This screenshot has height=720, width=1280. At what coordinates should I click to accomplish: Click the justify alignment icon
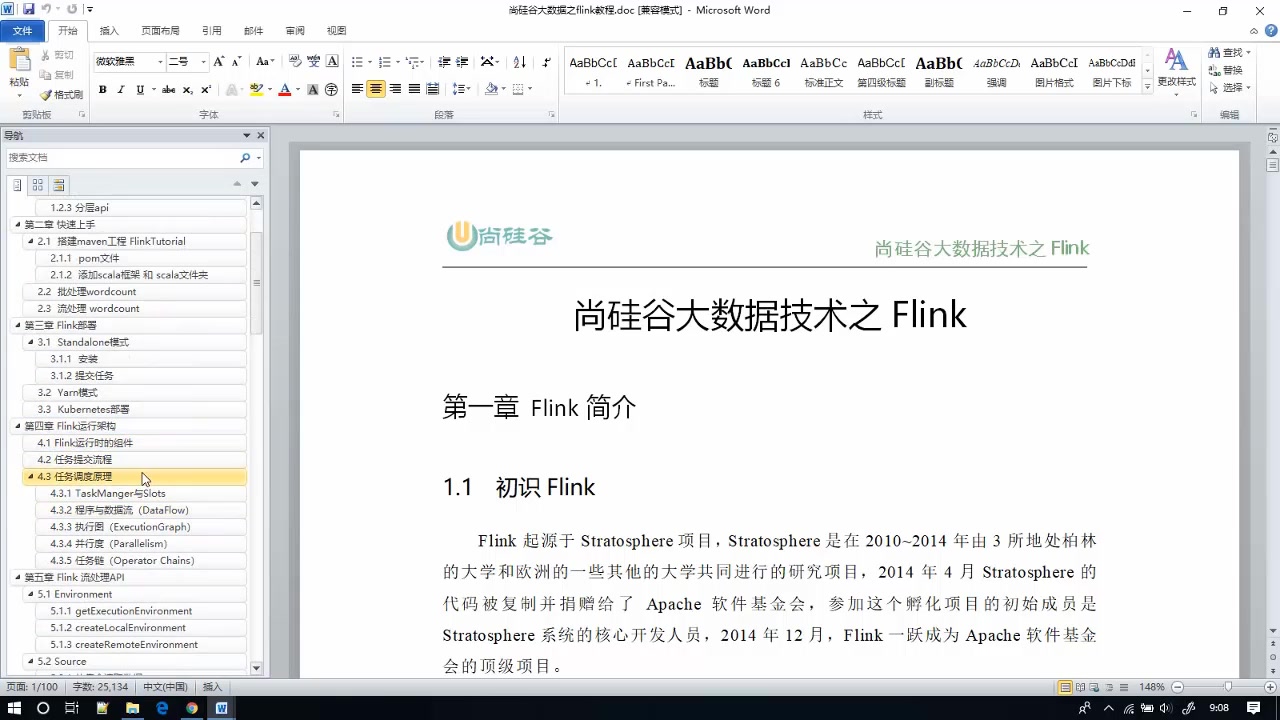[414, 89]
